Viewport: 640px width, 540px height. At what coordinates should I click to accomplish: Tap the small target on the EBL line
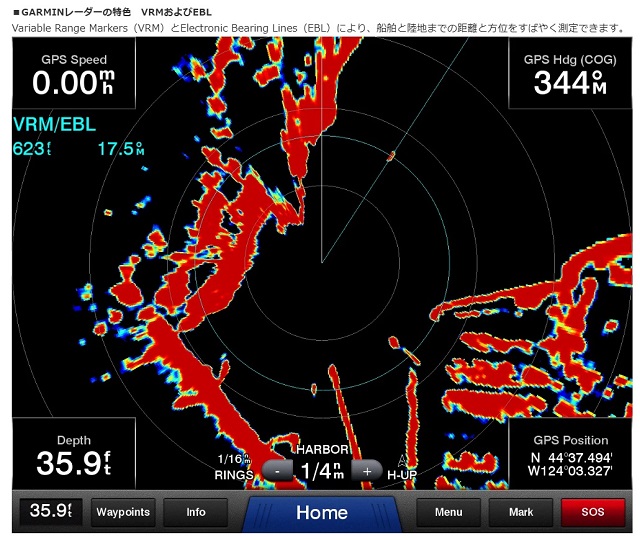click(392, 155)
